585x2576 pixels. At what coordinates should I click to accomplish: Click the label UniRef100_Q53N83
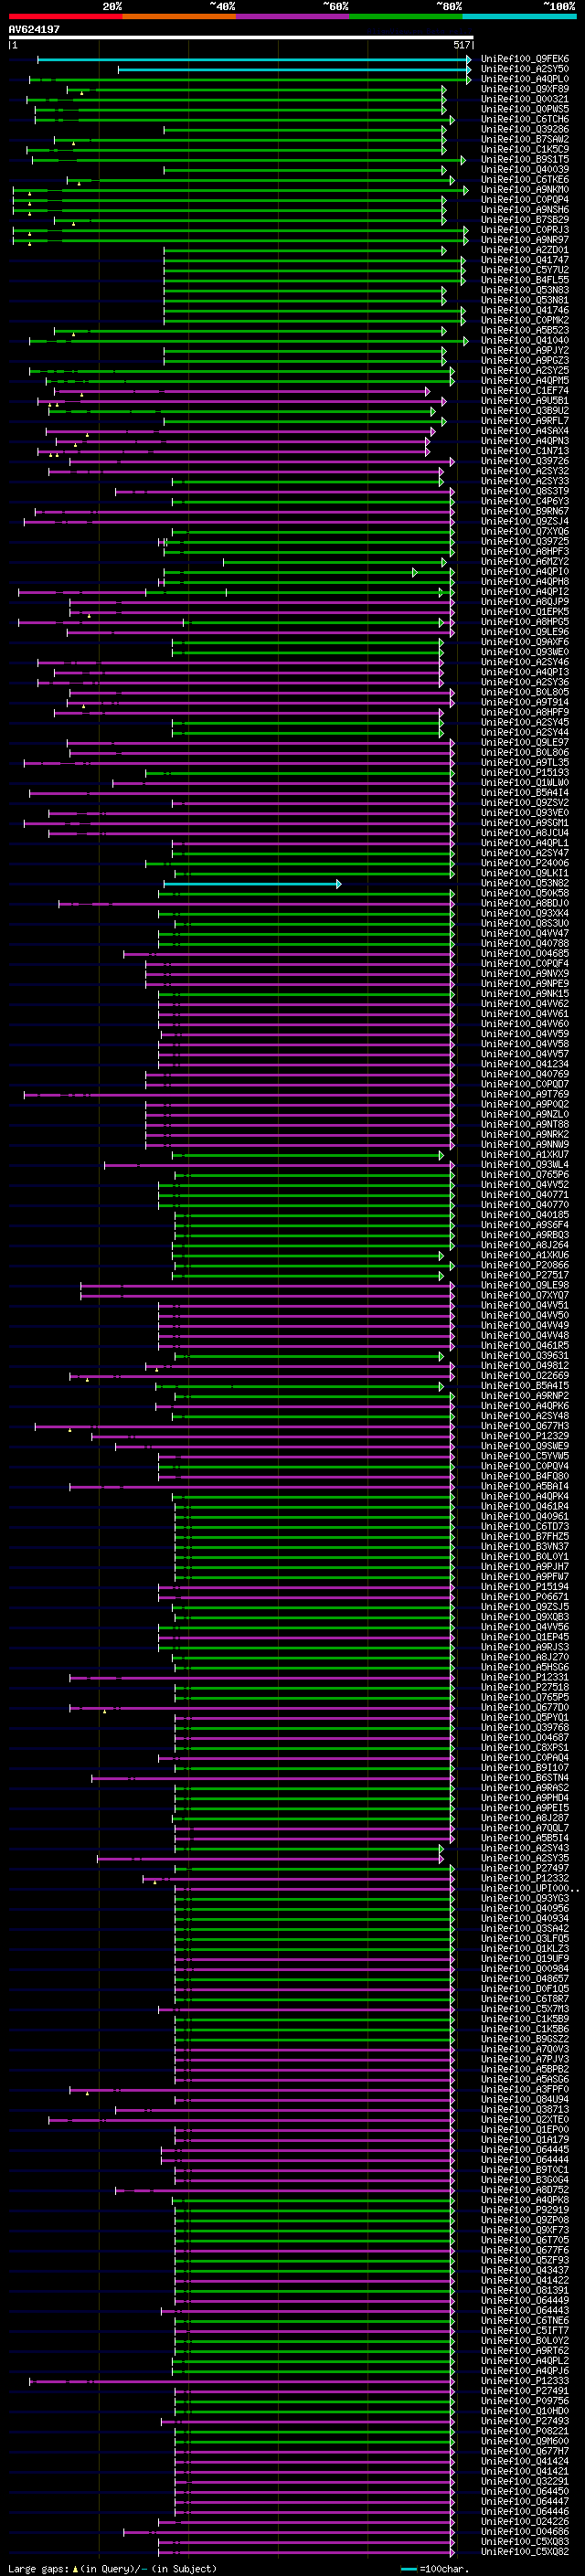point(525,290)
